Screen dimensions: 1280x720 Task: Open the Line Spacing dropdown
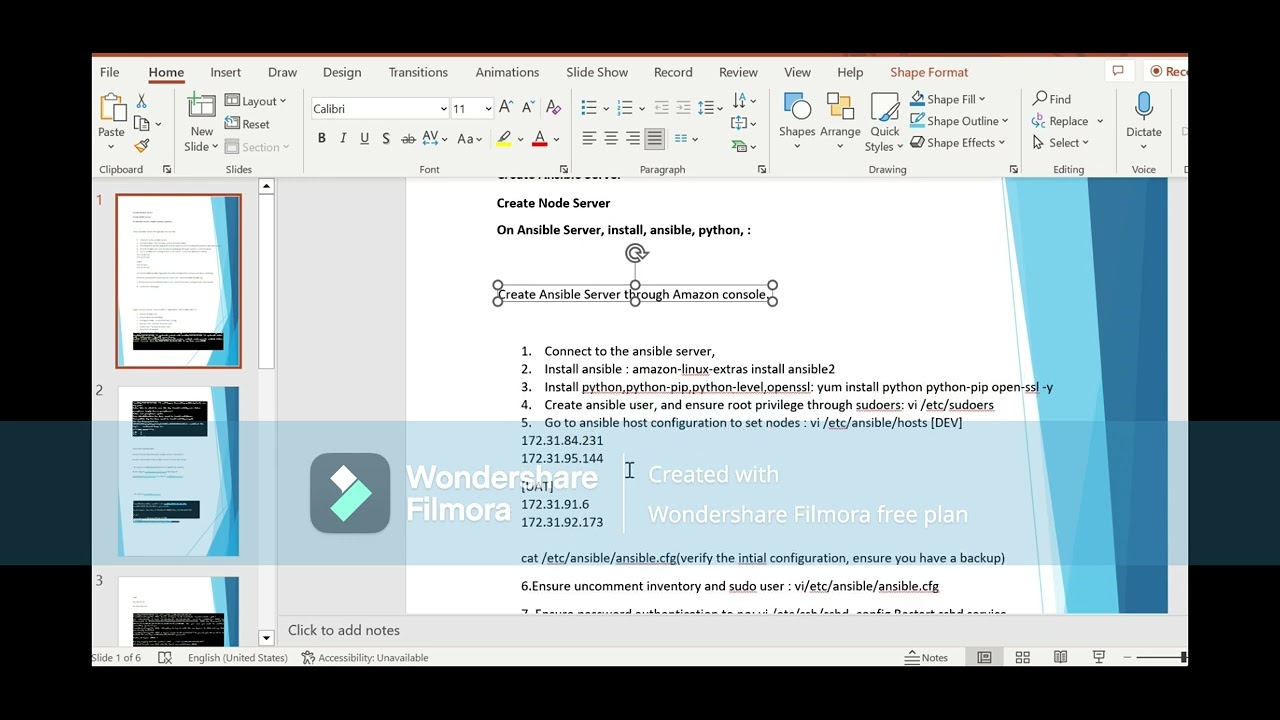(x=710, y=108)
